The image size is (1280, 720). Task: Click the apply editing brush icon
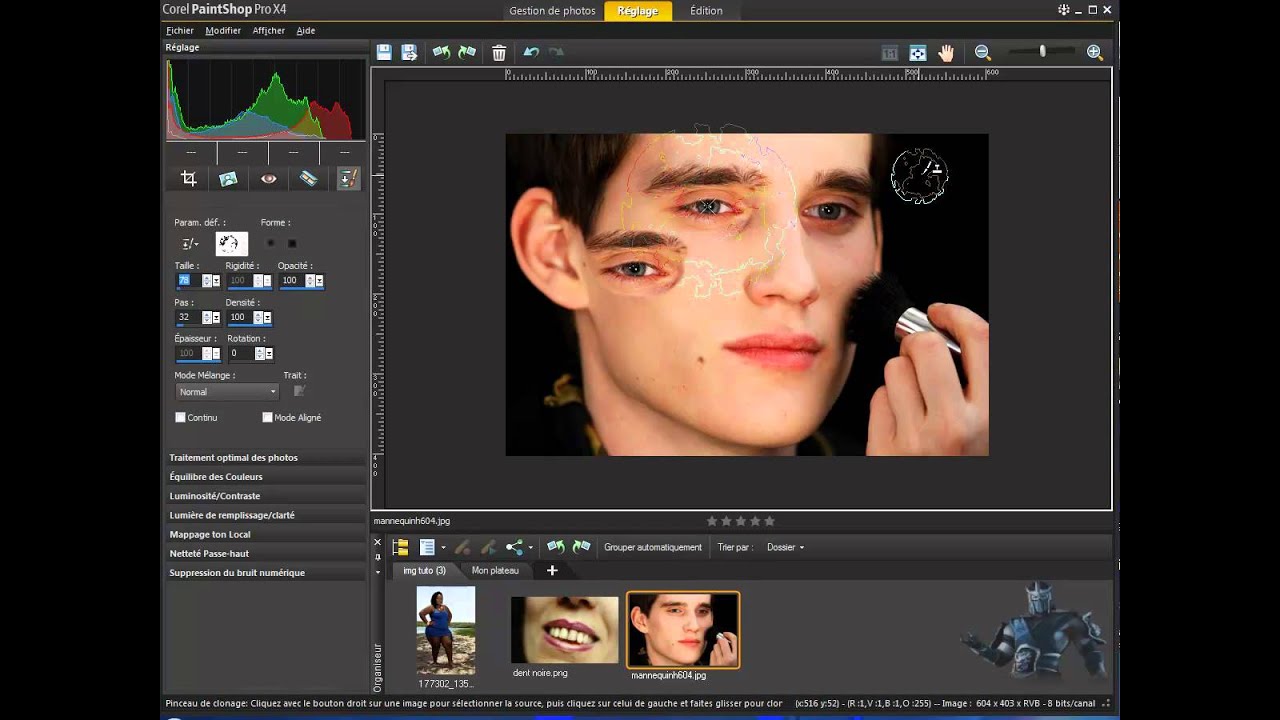(x=488, y=547)
